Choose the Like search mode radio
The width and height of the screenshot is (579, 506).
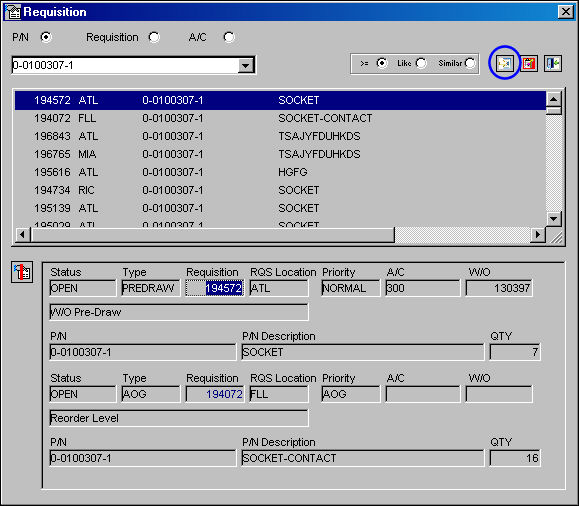coord(421,64)
